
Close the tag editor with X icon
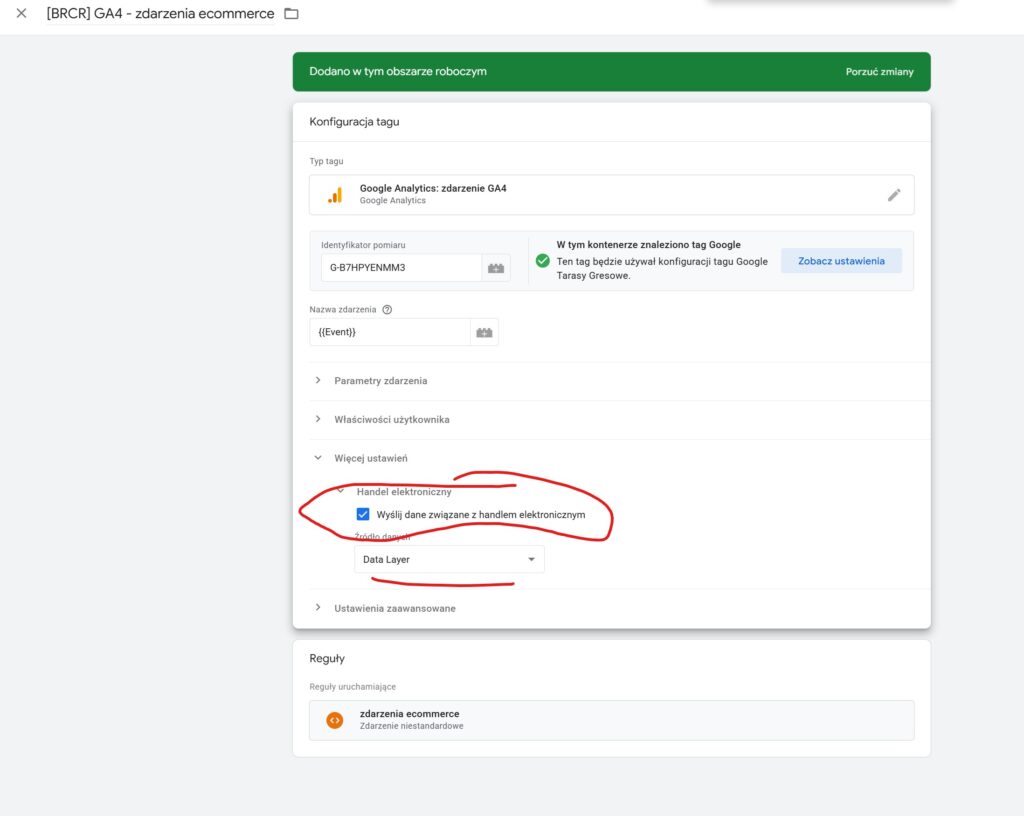click(21, 14)
